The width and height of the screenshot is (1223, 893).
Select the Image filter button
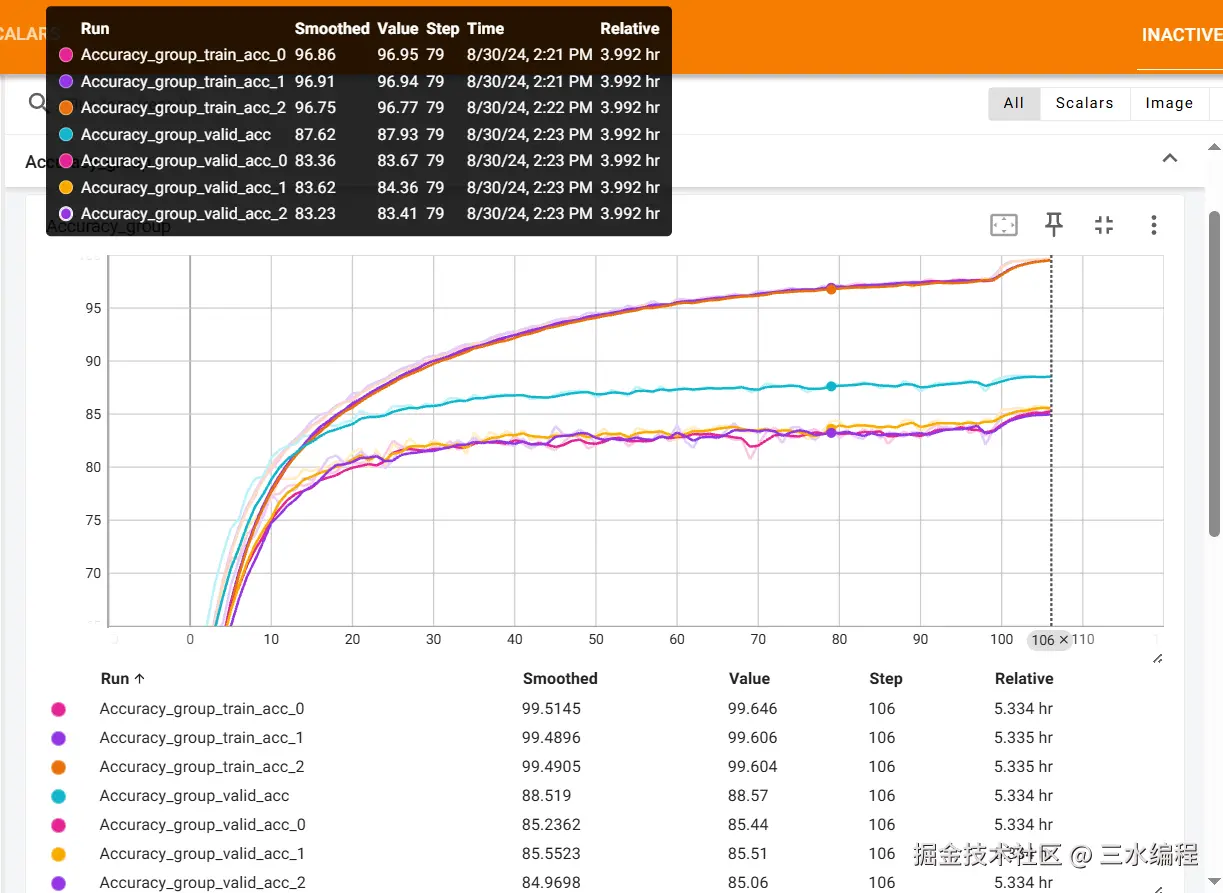(x=1169, y=103)
